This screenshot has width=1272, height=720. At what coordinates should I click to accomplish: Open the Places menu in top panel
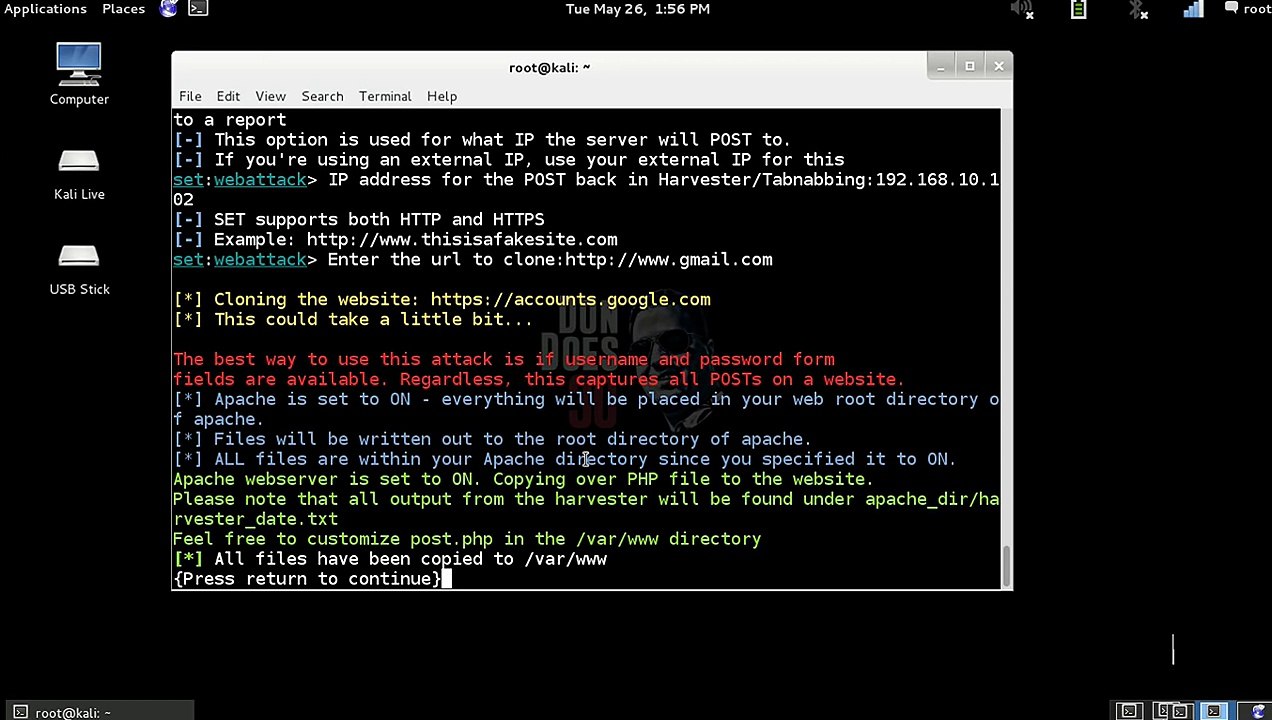click(x=123, y=9)
